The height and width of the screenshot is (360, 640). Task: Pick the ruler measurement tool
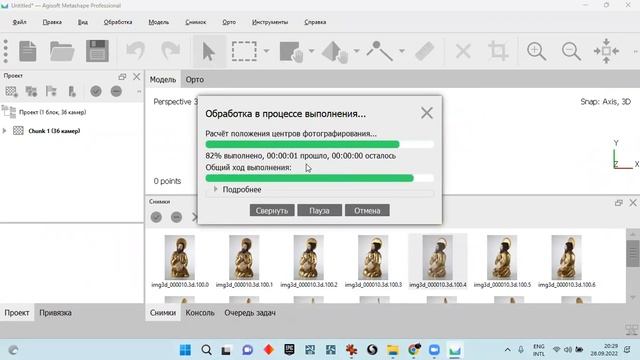(424, 51)
